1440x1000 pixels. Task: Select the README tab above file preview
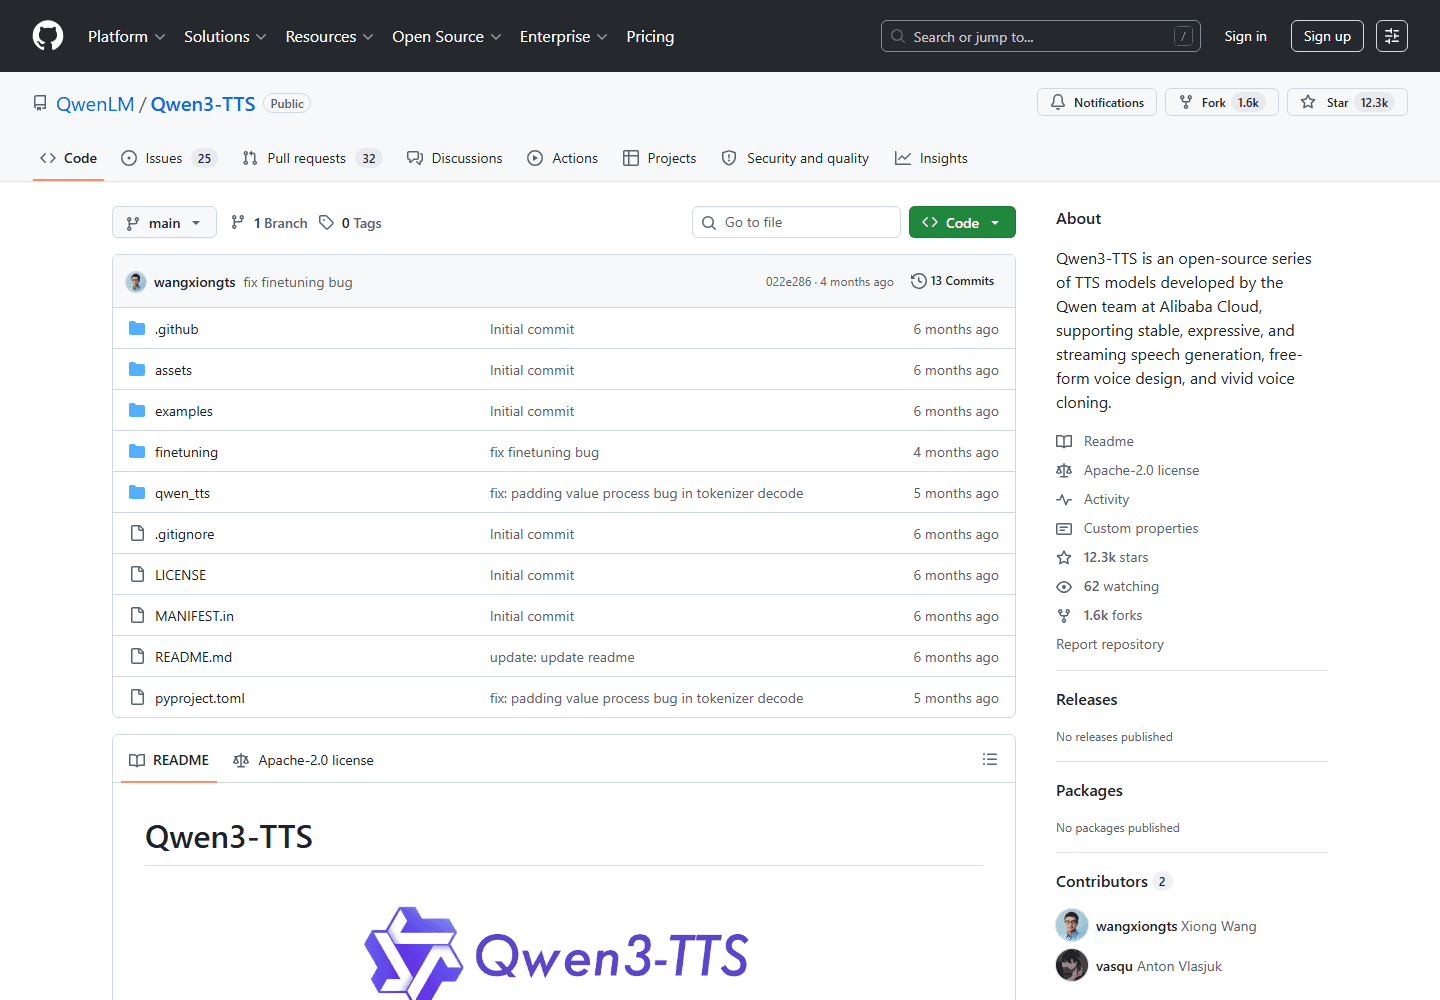(x=169, y=760)
